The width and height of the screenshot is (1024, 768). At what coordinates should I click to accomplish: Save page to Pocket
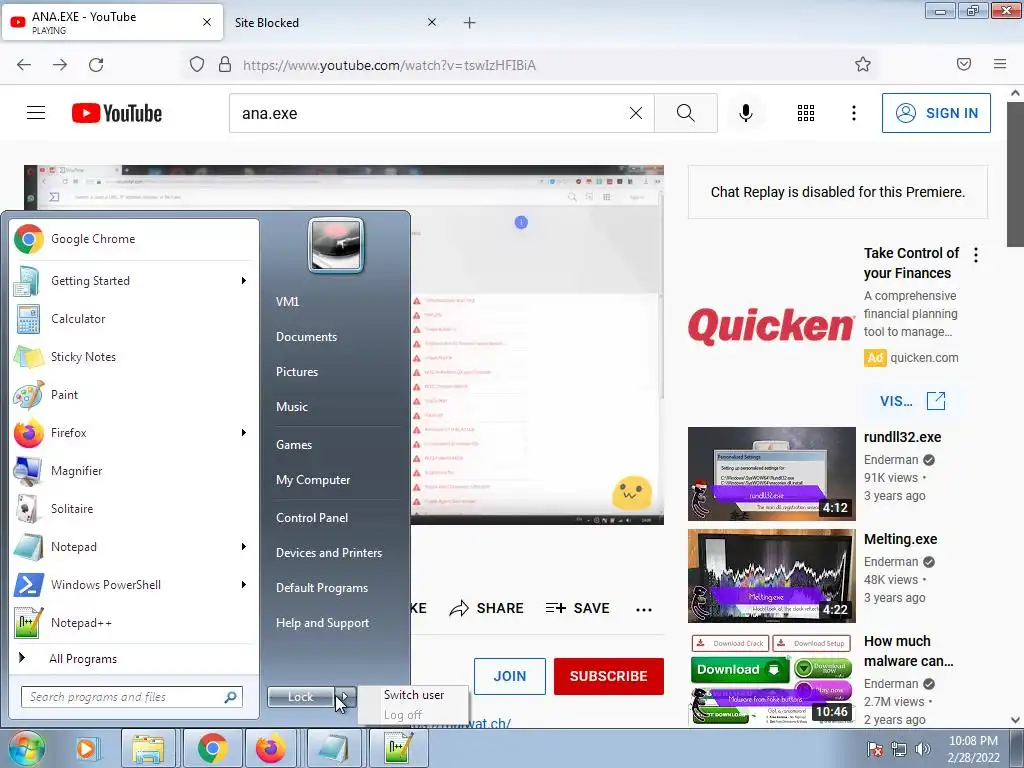[x=964, y=64]
